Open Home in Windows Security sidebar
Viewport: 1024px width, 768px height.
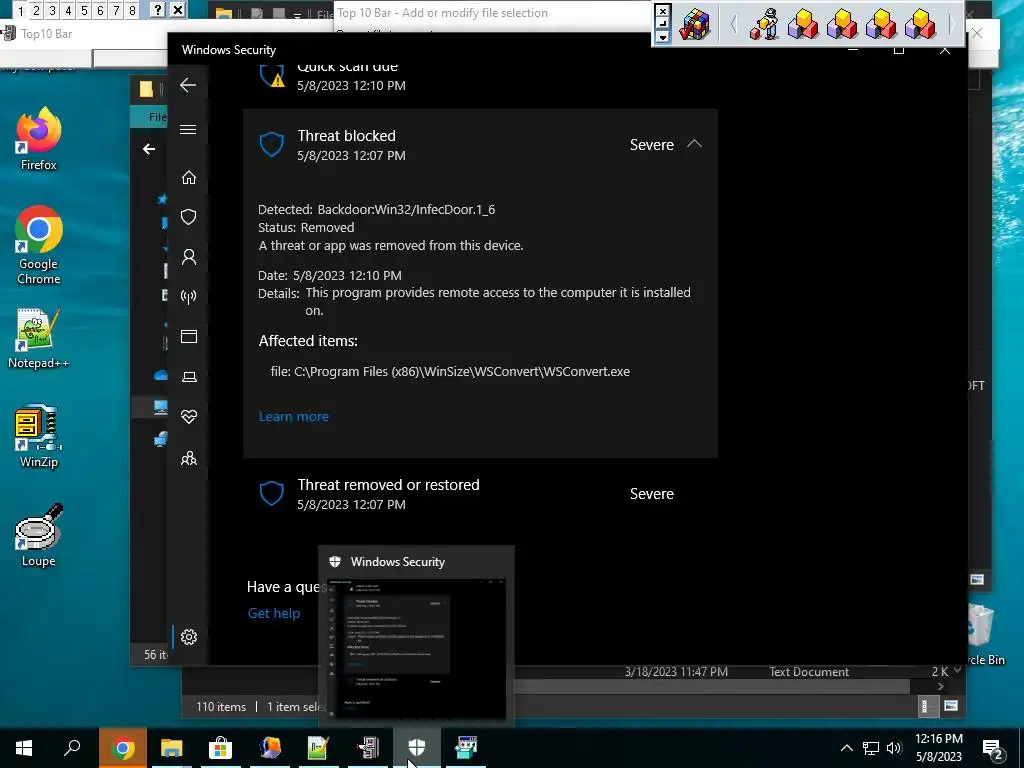189,178
